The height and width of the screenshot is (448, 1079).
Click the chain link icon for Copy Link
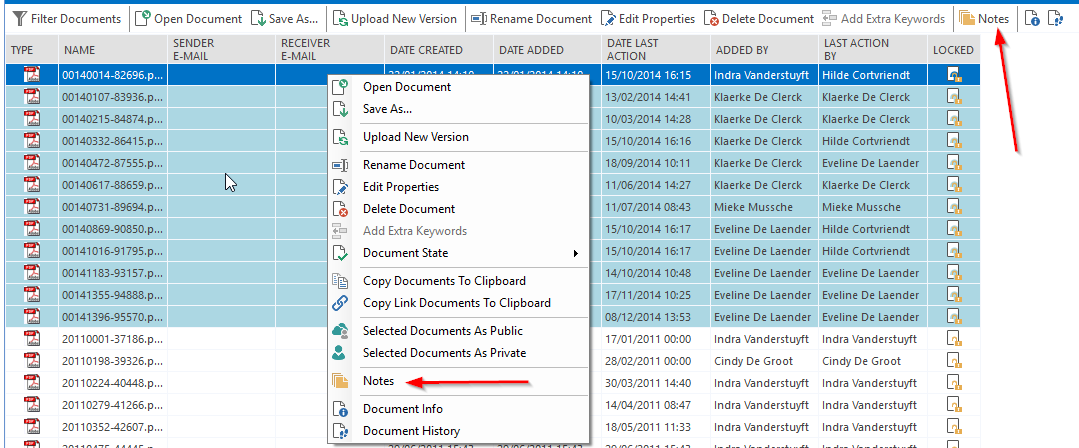coord(340,303)
